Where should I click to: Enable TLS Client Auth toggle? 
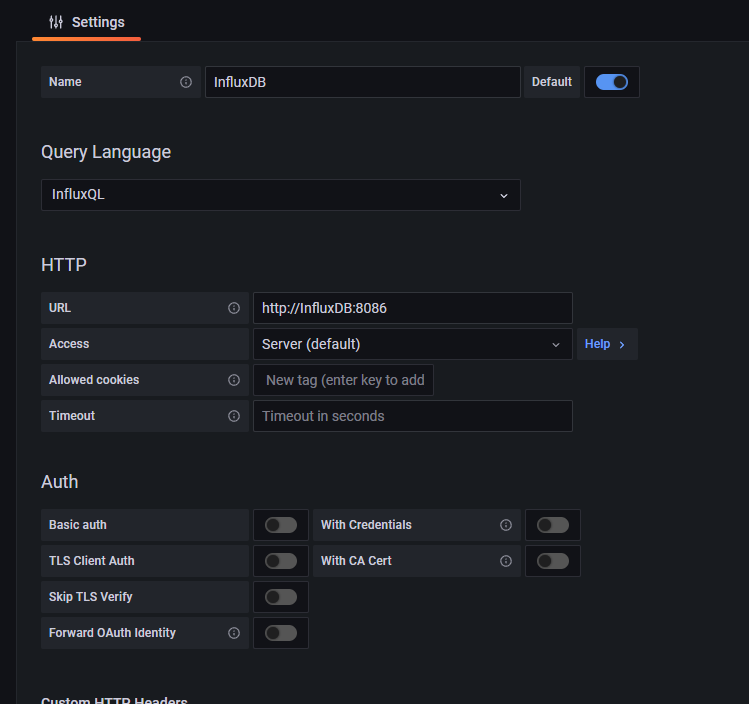(281, 561)
